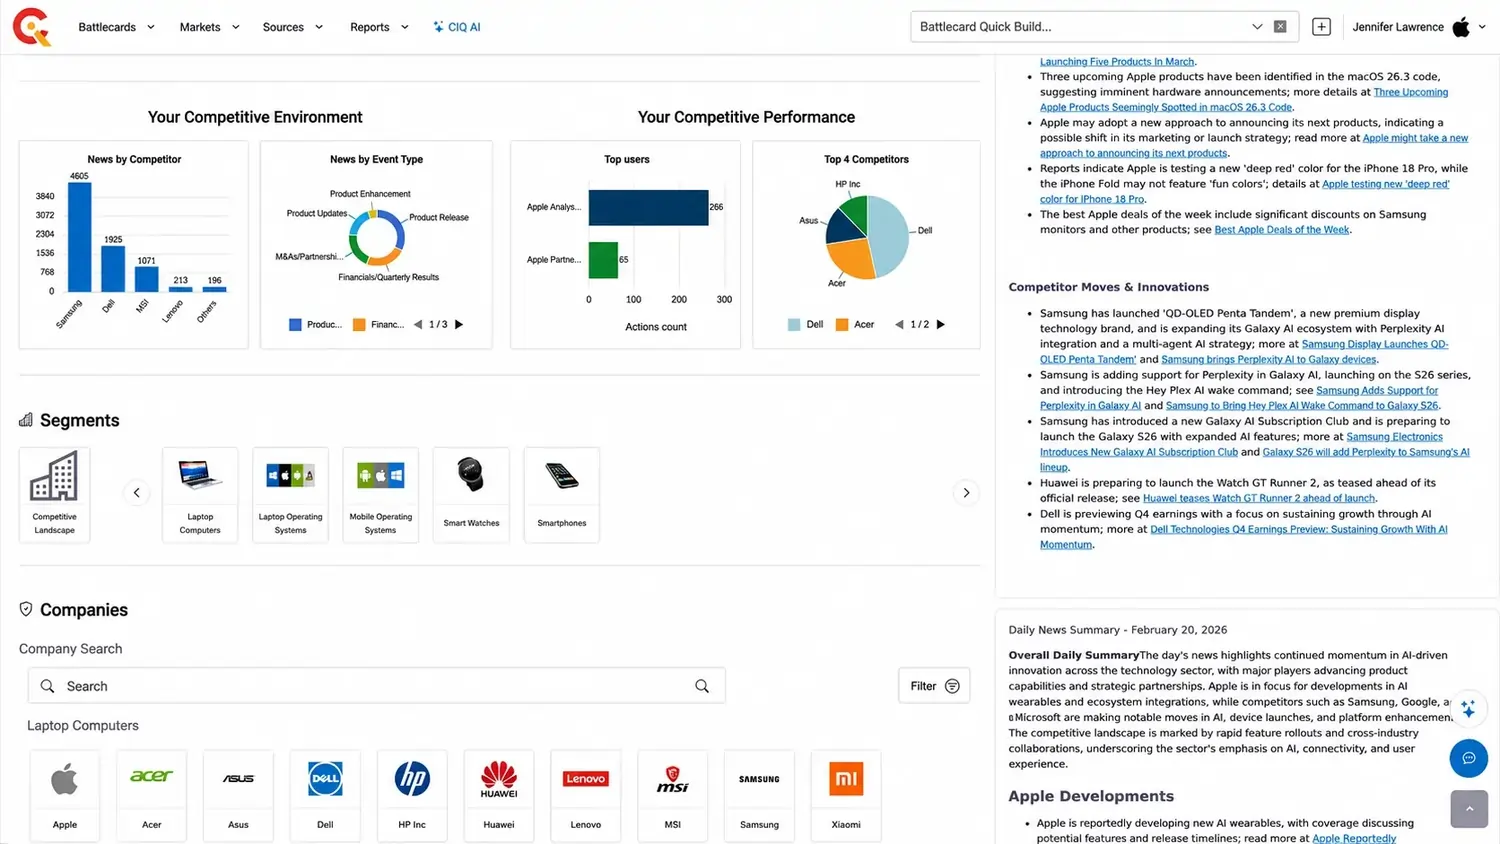The width and height of the screenshot is (1500, 844).
Task: Go to next legend page in Top 4 Competitors
Action: [x=940, y=324]
